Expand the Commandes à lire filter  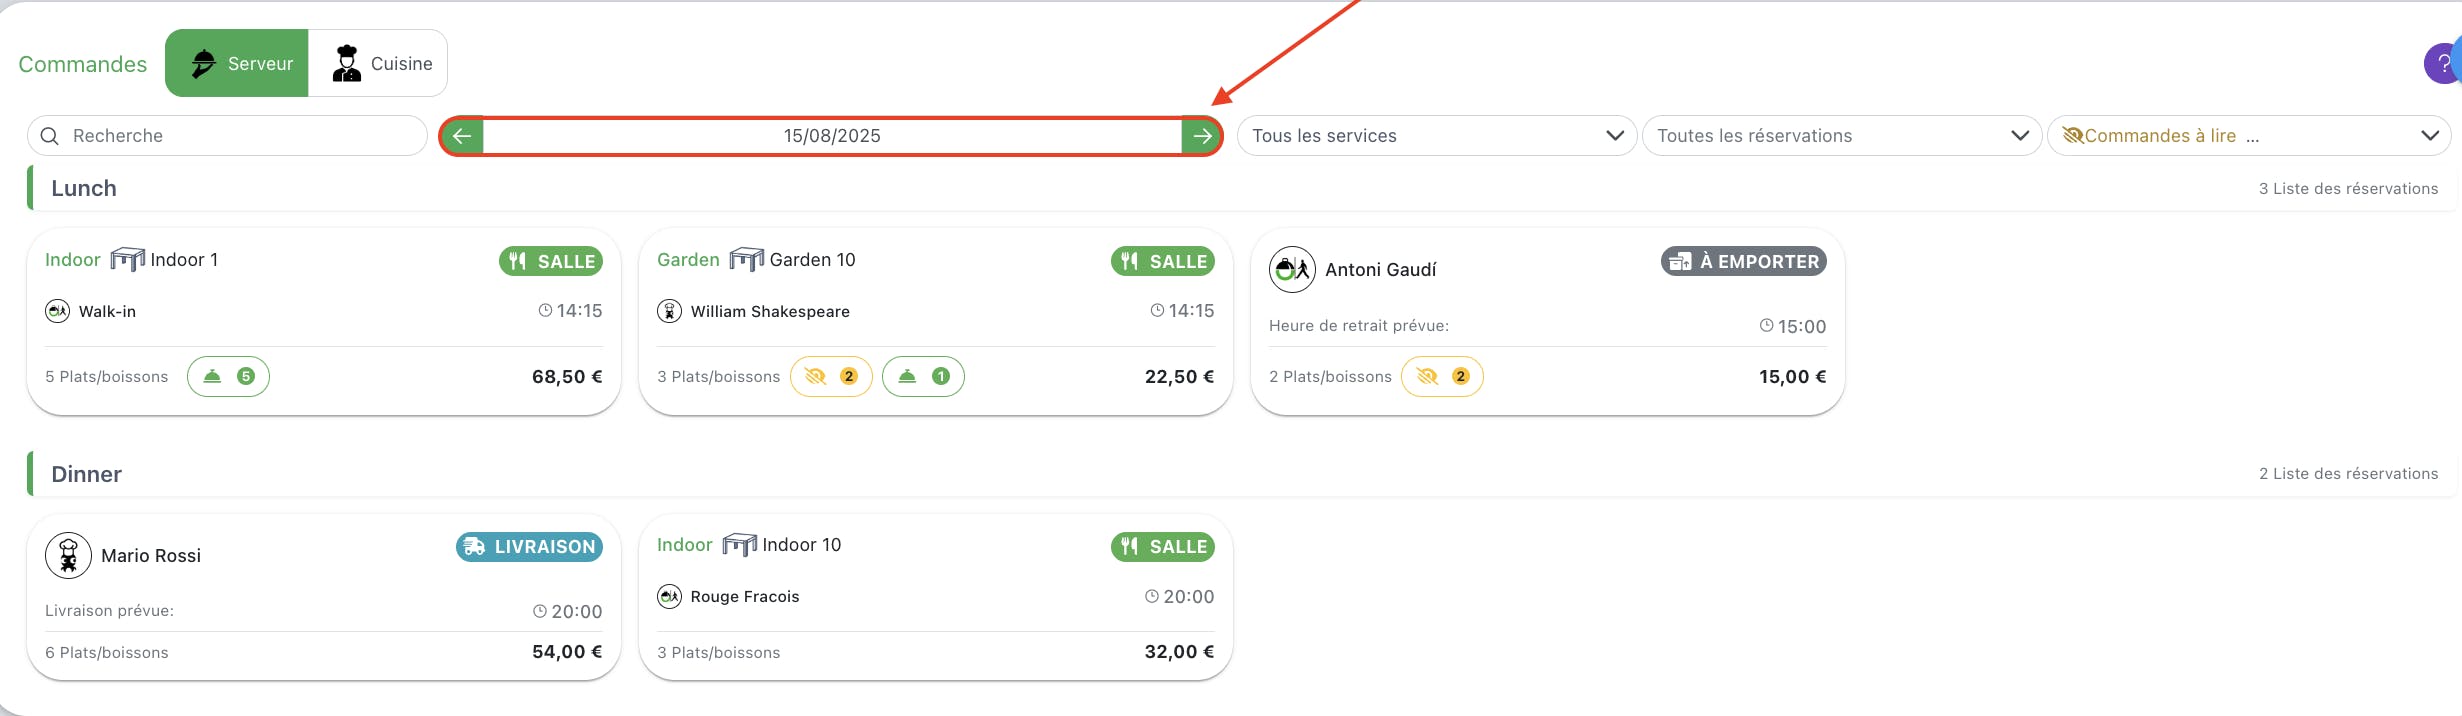tap(2248, 136)
